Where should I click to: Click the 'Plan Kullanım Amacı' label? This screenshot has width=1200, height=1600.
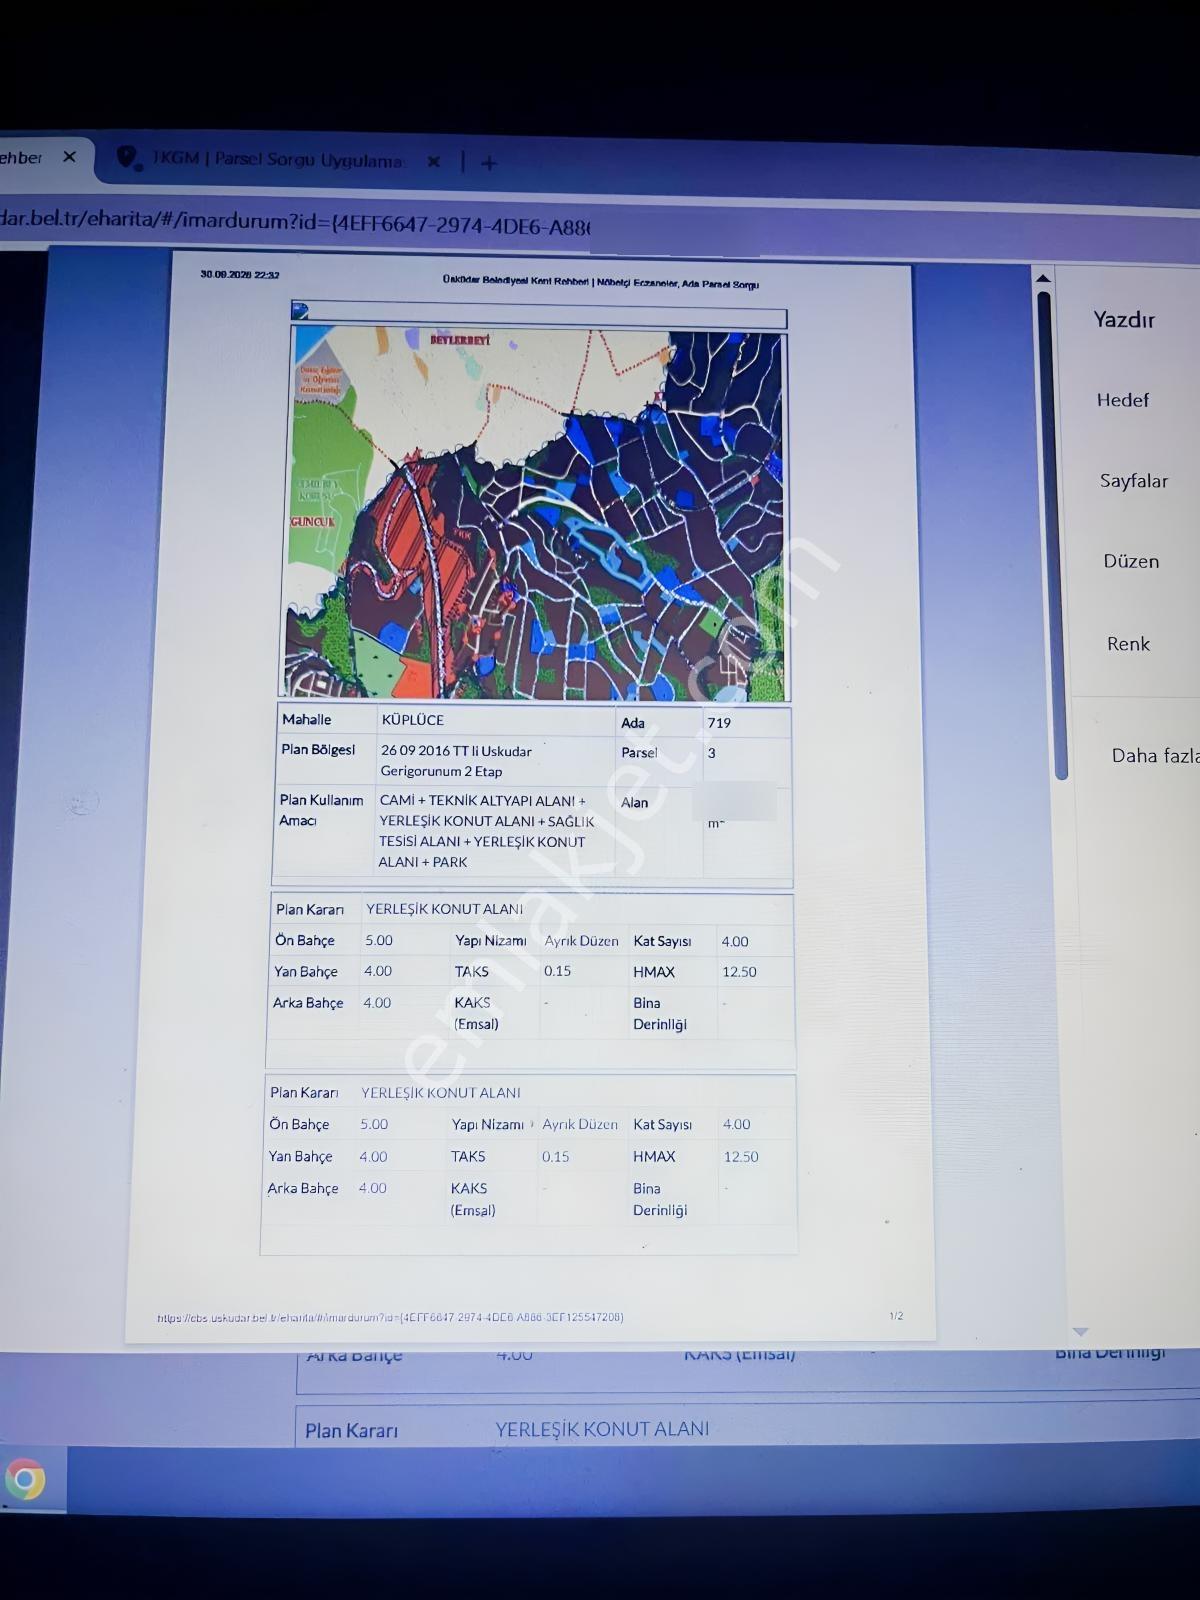[321, 810]
